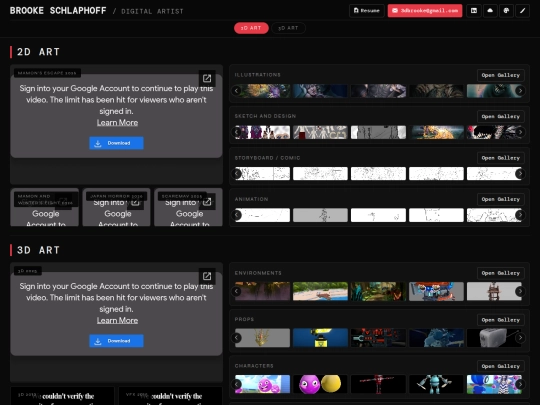Show next Illustrations thumbnails with right arrow
Screen dimensions: 540x405
coord(520,91)
